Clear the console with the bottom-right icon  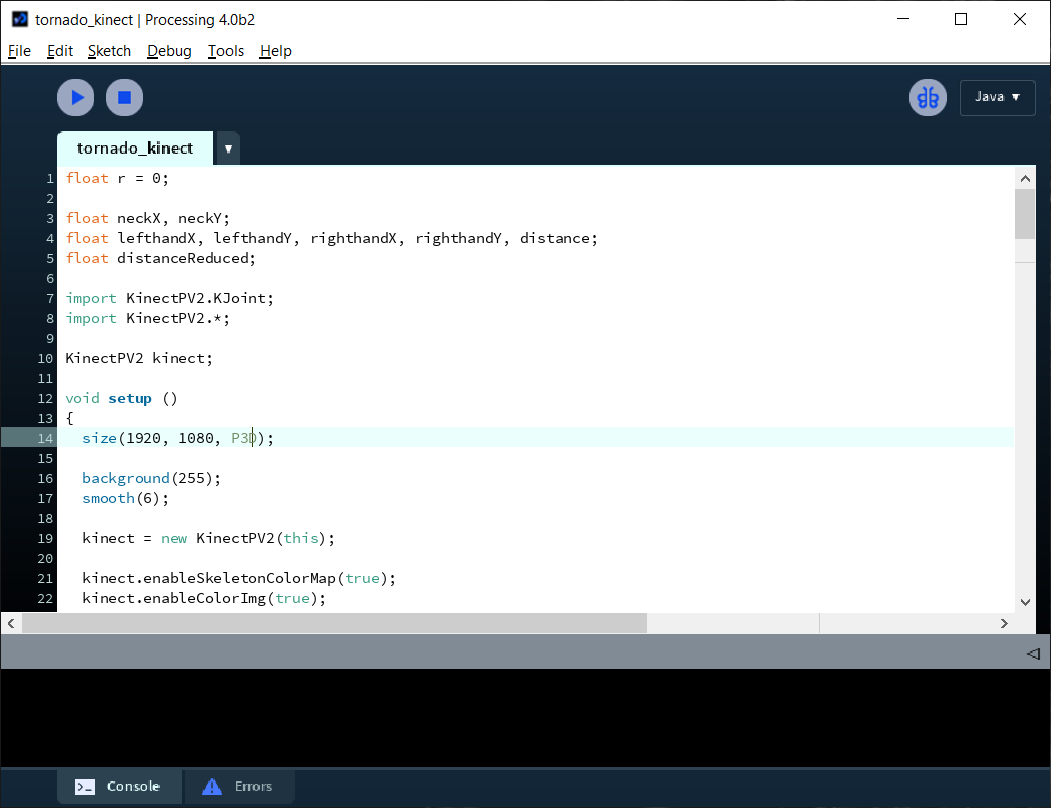(x=1032, y=653)
